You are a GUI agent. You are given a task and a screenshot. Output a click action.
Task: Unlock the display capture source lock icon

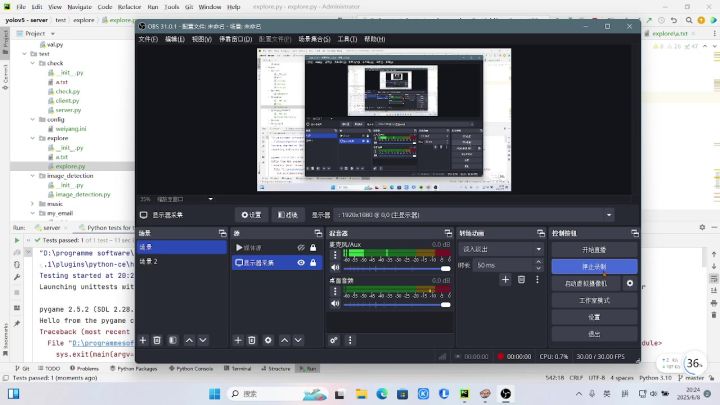pyautogui.click(x=313, y=263)
